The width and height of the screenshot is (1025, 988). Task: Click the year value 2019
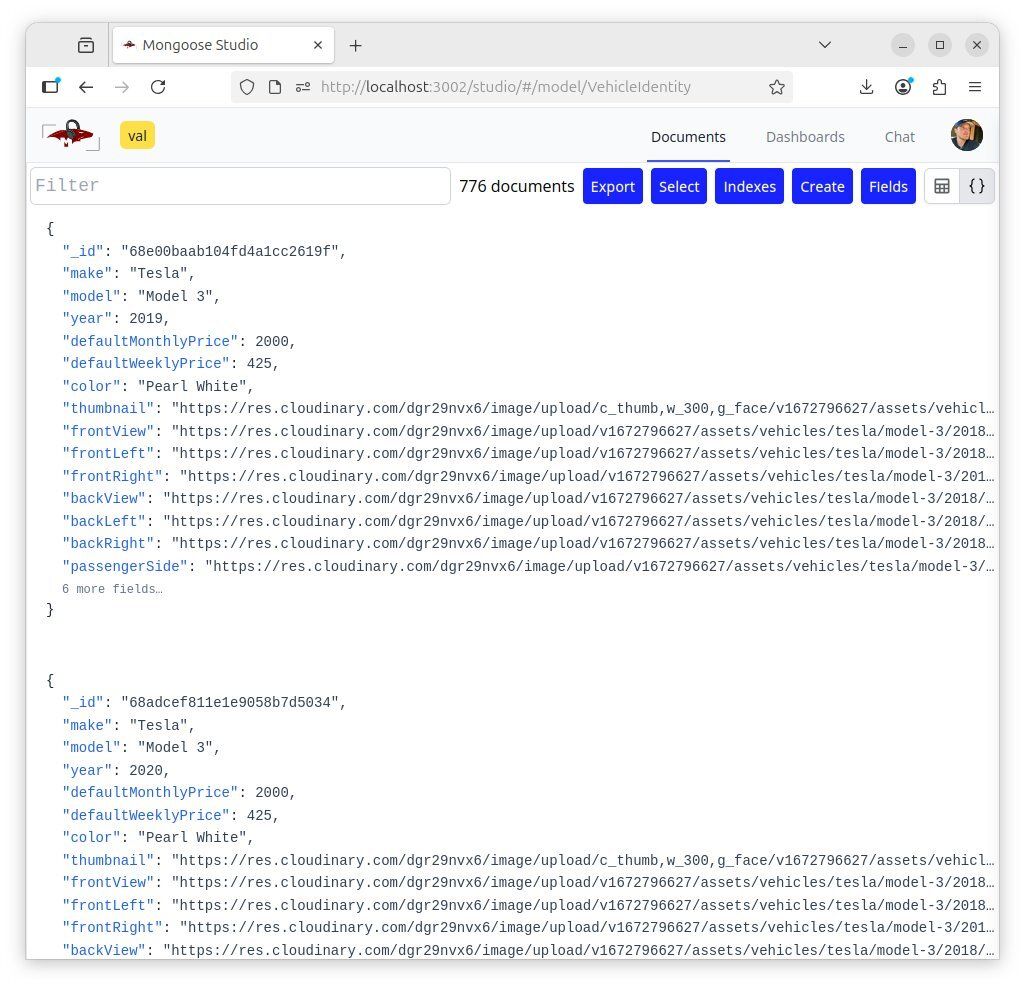[146, 318]
